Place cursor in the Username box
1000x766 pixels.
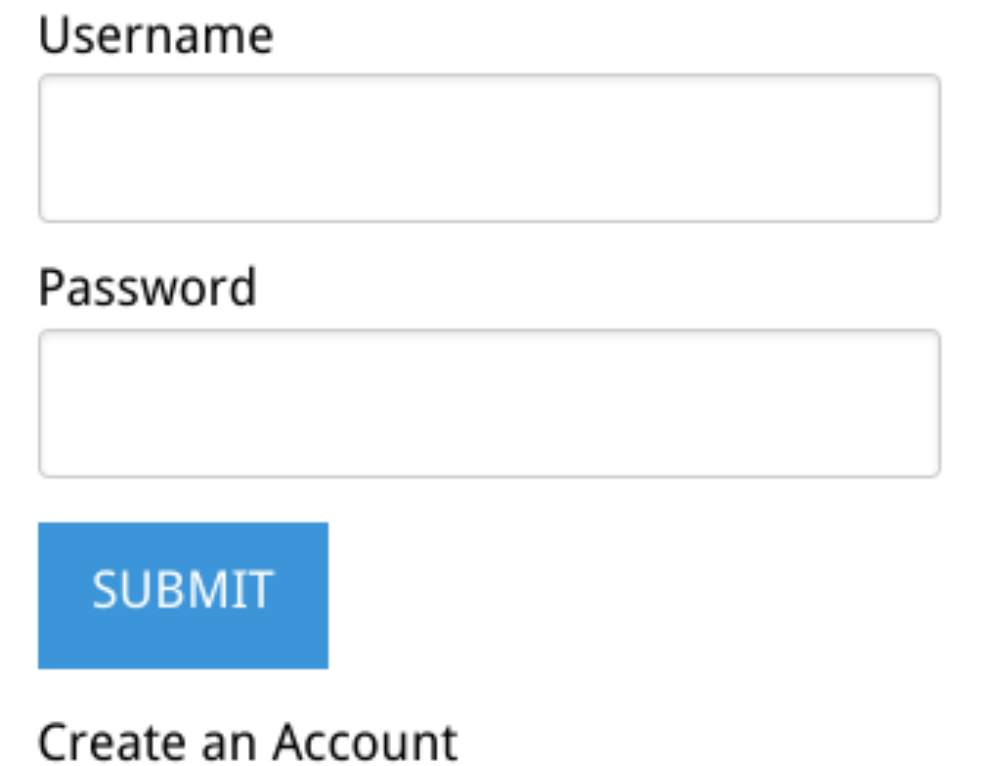click(489, 148)
